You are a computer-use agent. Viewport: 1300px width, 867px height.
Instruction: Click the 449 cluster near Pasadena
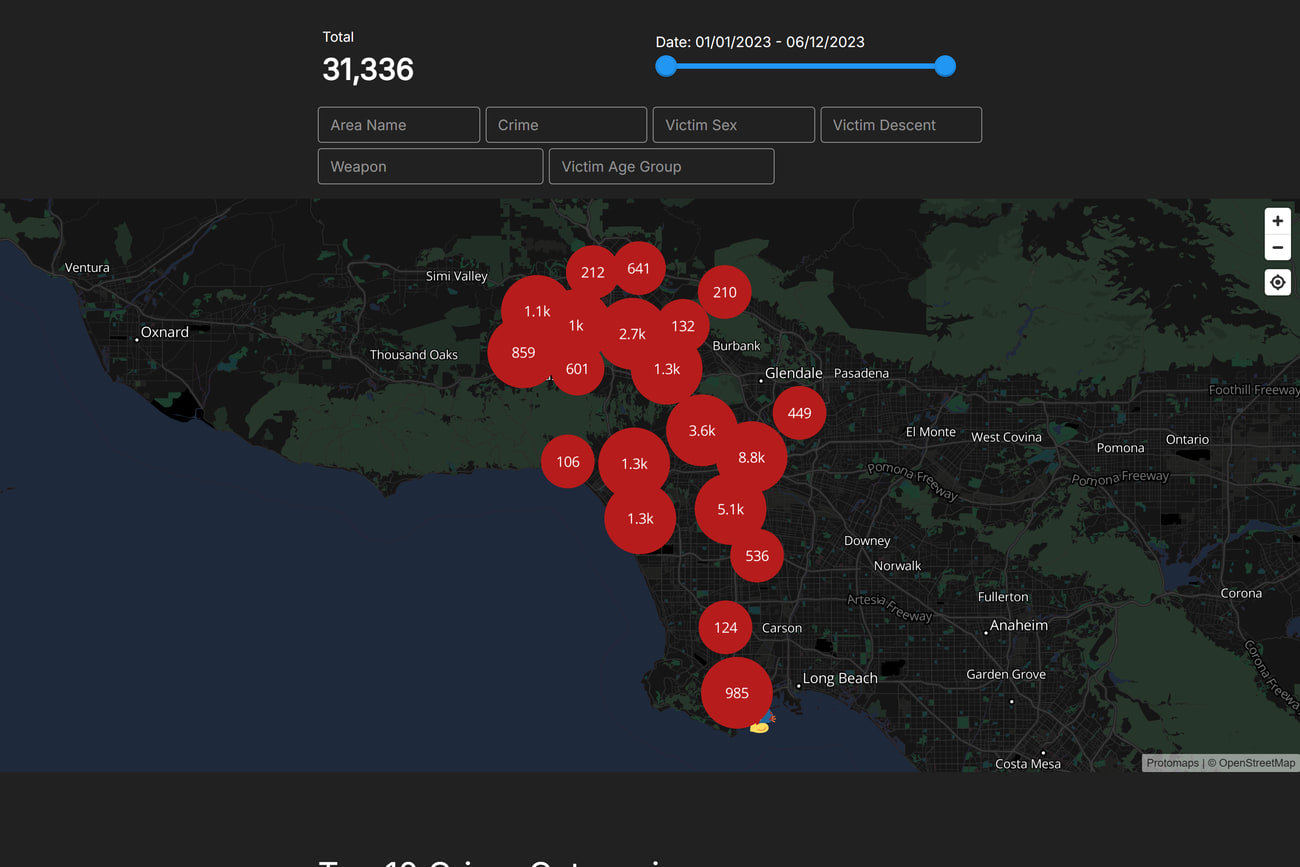799,413
